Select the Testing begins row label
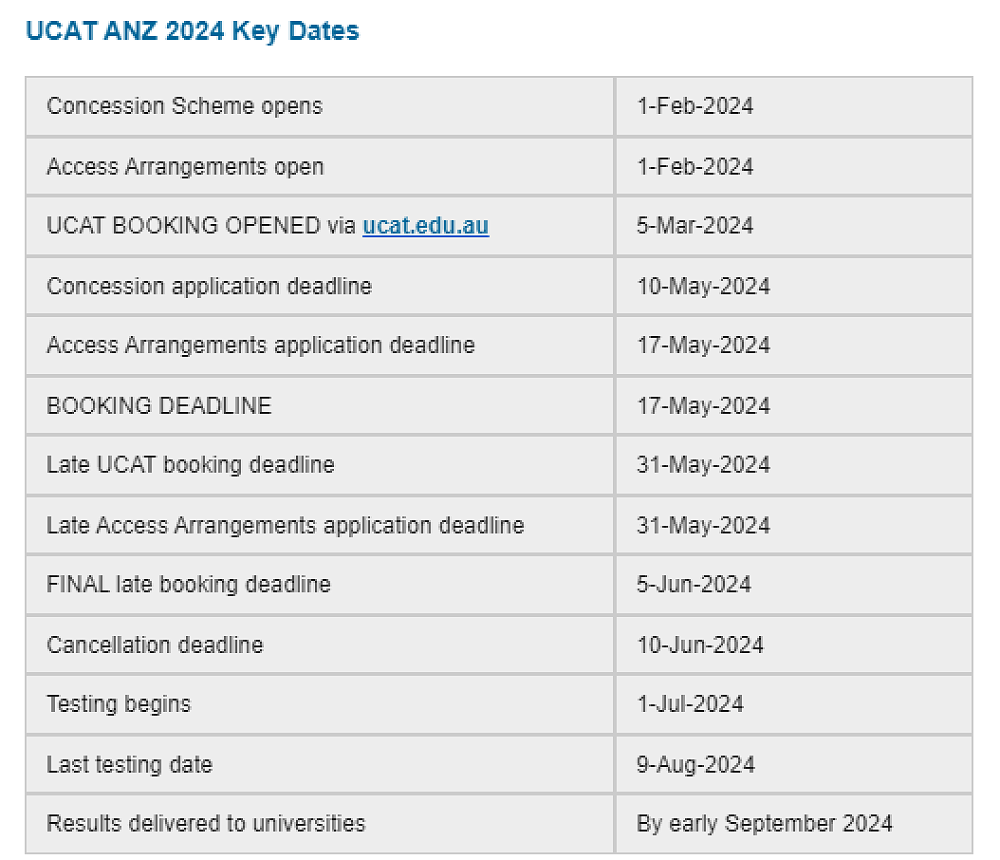 point(118,704)
